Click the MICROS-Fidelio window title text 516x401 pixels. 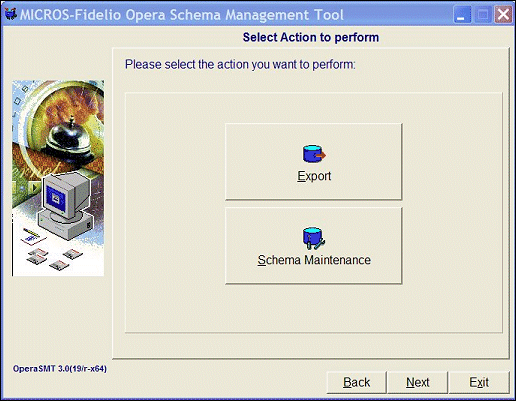[x=182, y=15]
